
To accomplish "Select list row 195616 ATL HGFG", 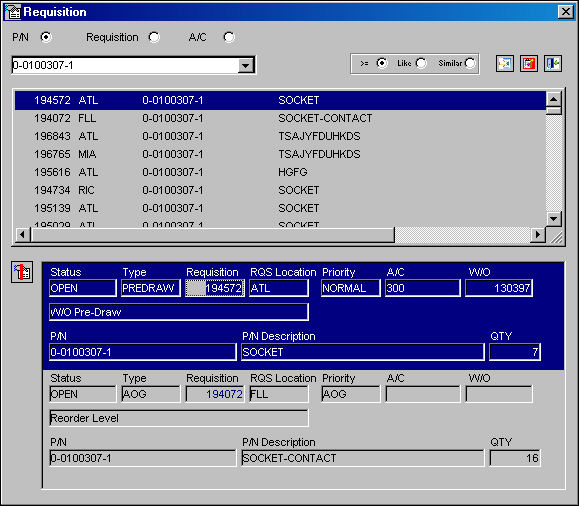I will click(x=280, y=172).
